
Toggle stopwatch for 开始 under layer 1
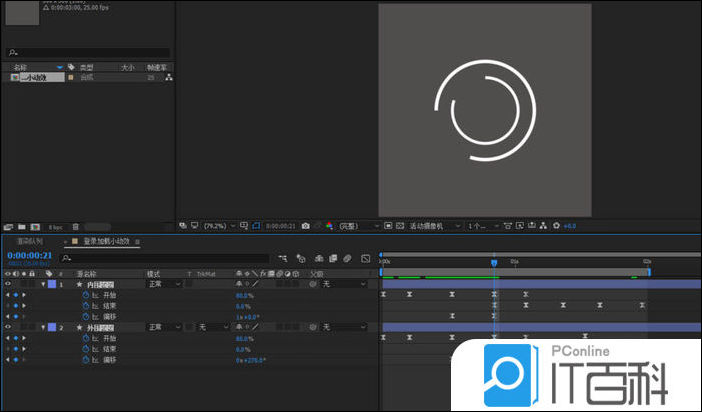(86, 295)
